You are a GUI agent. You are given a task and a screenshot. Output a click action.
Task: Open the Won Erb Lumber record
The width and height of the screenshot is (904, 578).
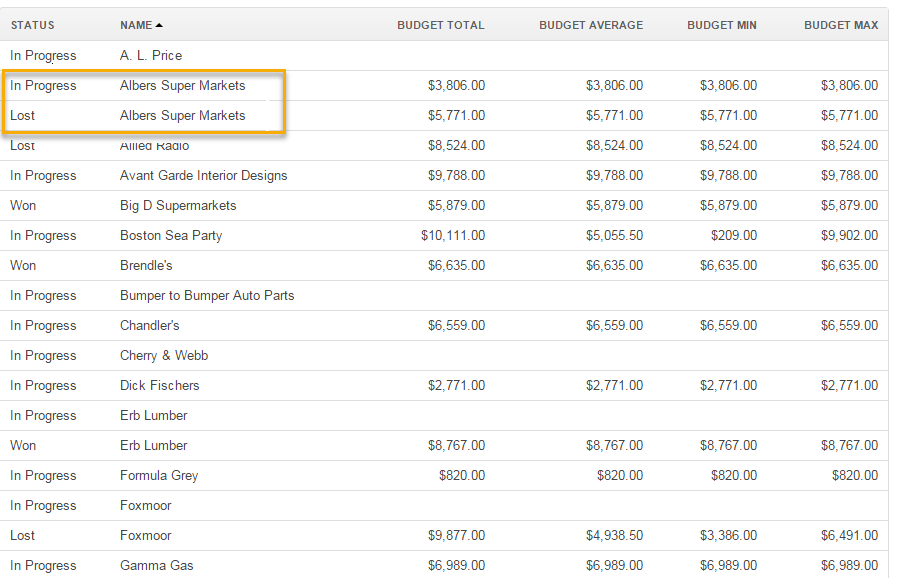click(152, 445)
